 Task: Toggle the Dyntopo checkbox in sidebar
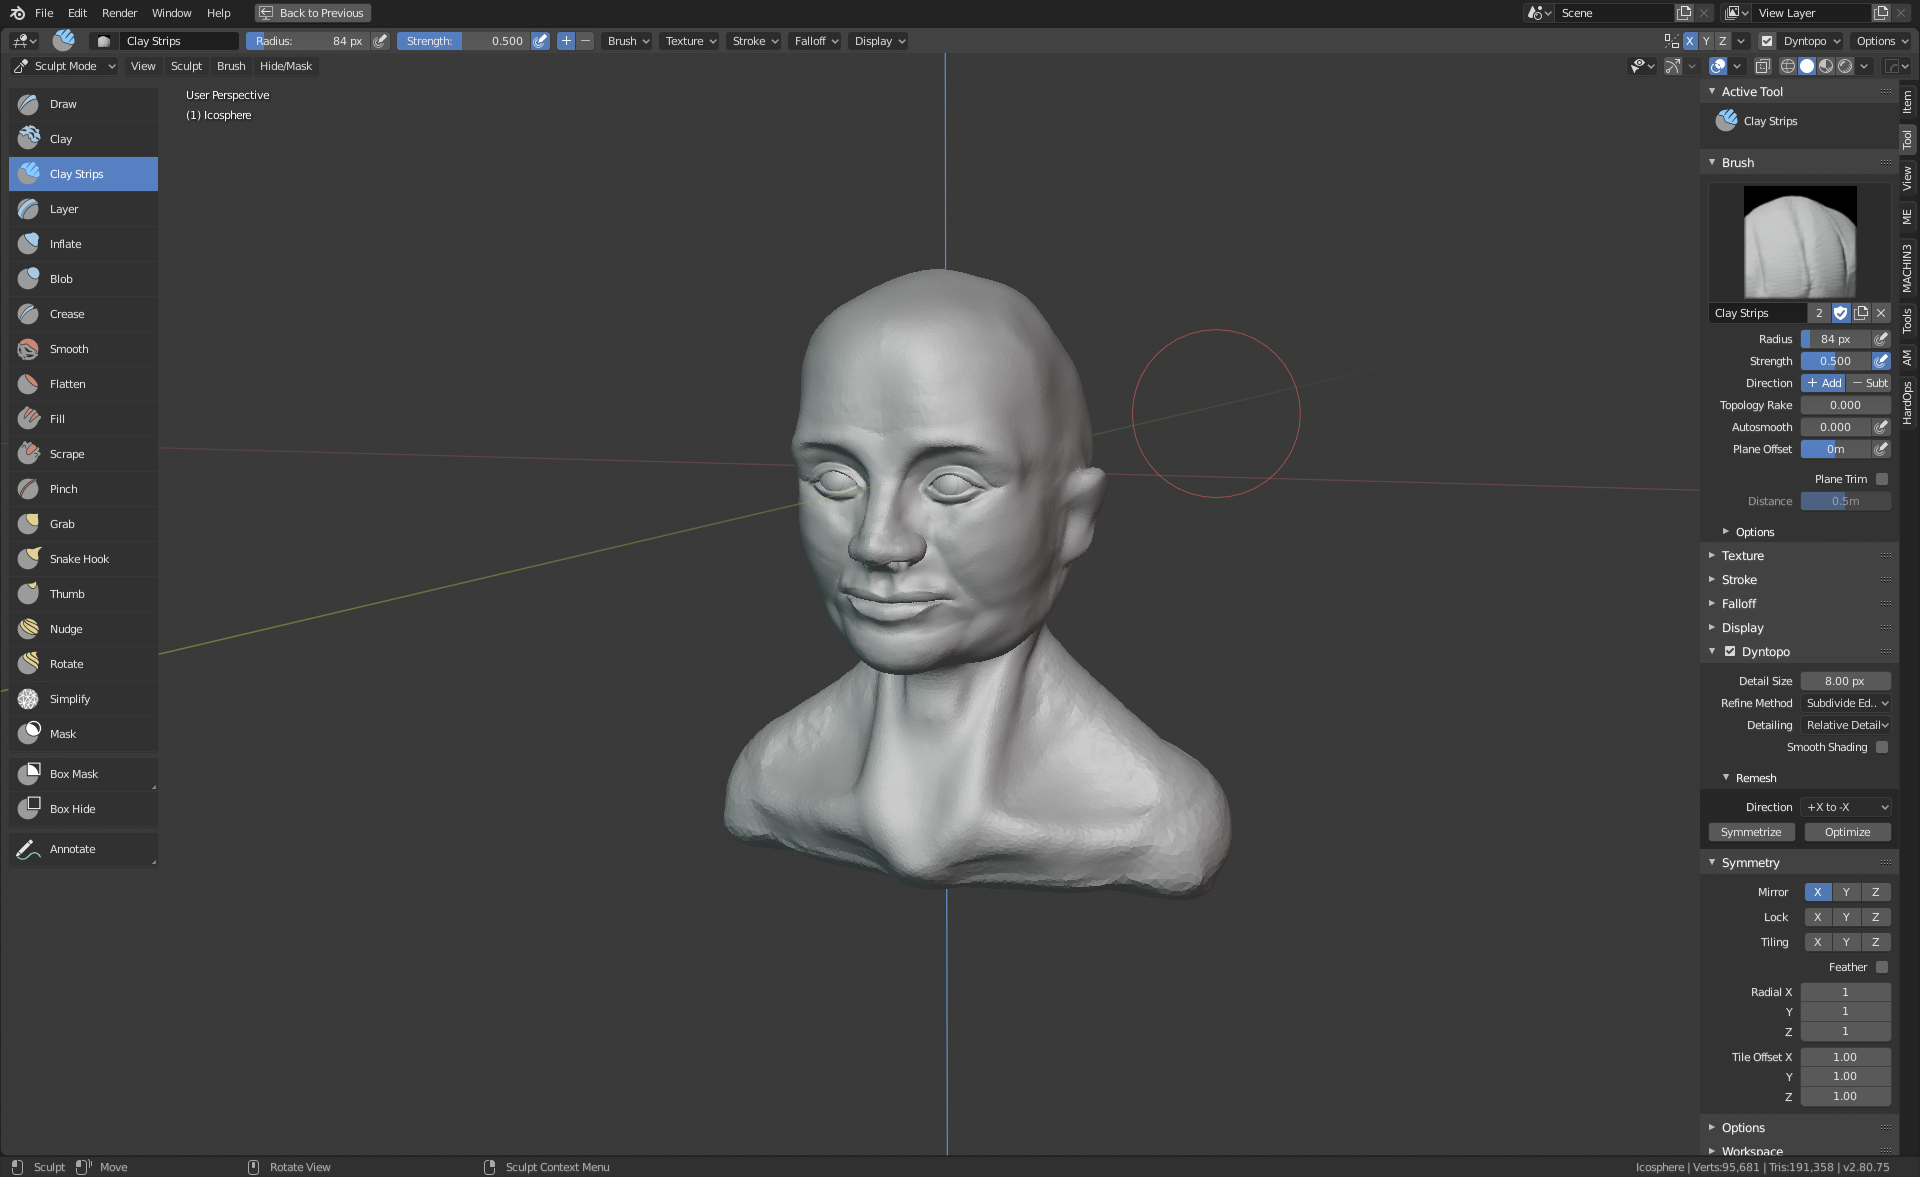1730,652
